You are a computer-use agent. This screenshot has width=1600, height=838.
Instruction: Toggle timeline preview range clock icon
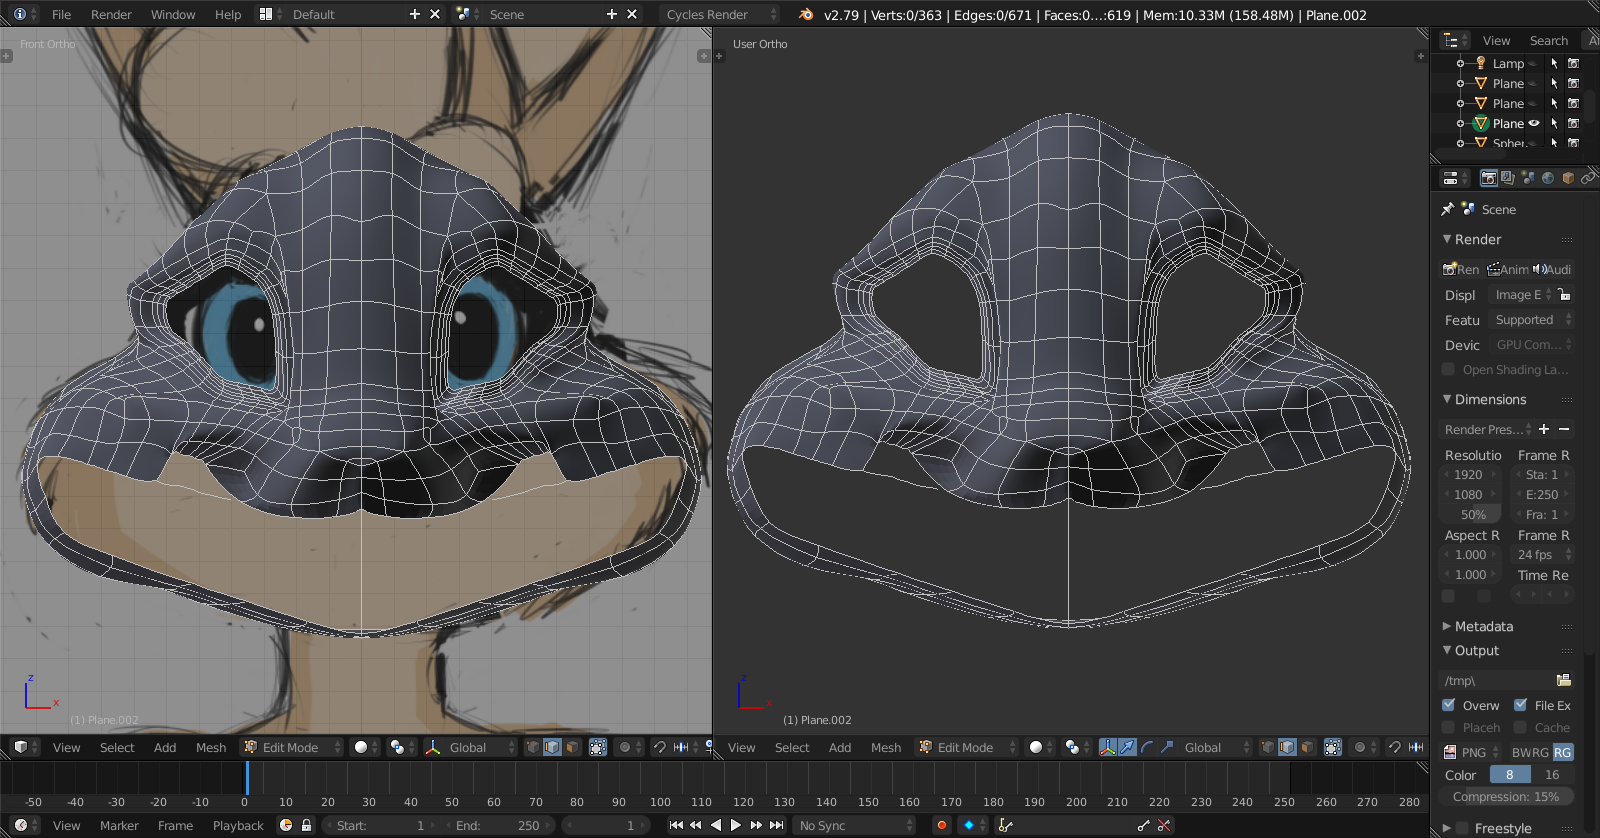(286, 825)
